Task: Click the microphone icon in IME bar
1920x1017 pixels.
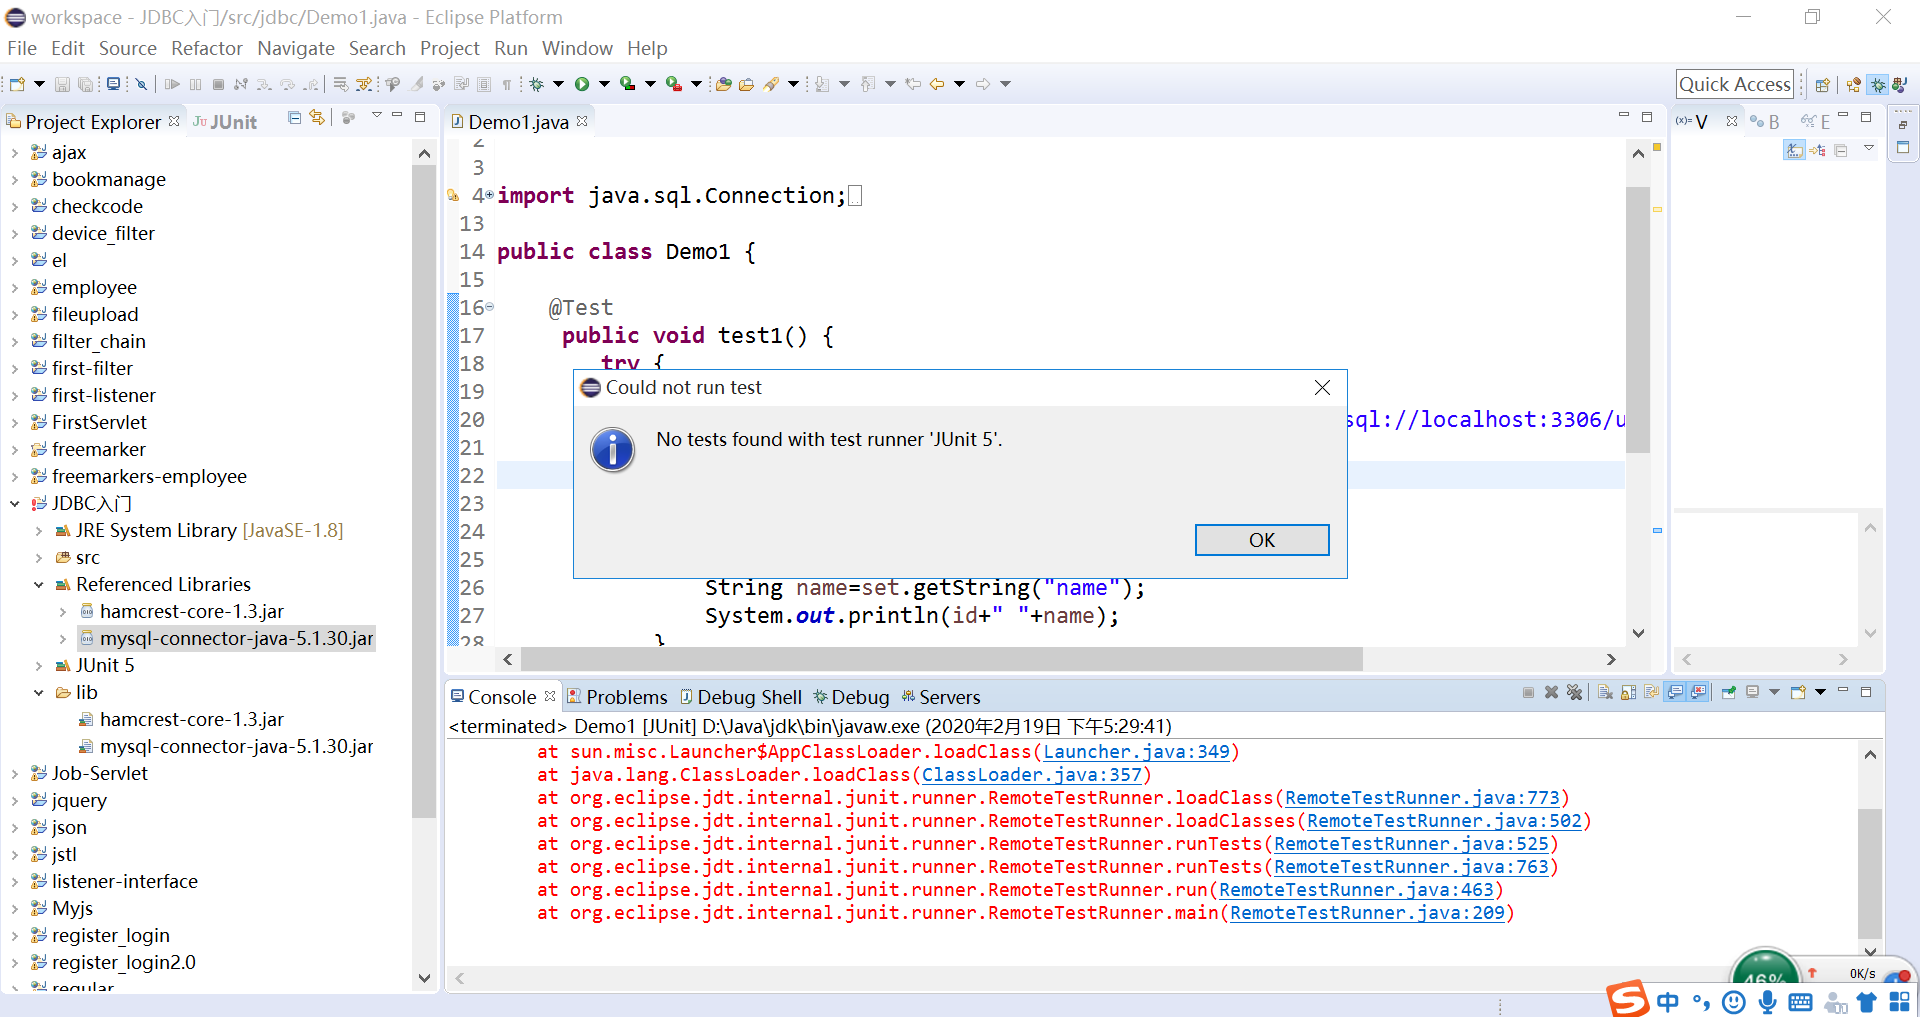Action: 1768,1002
